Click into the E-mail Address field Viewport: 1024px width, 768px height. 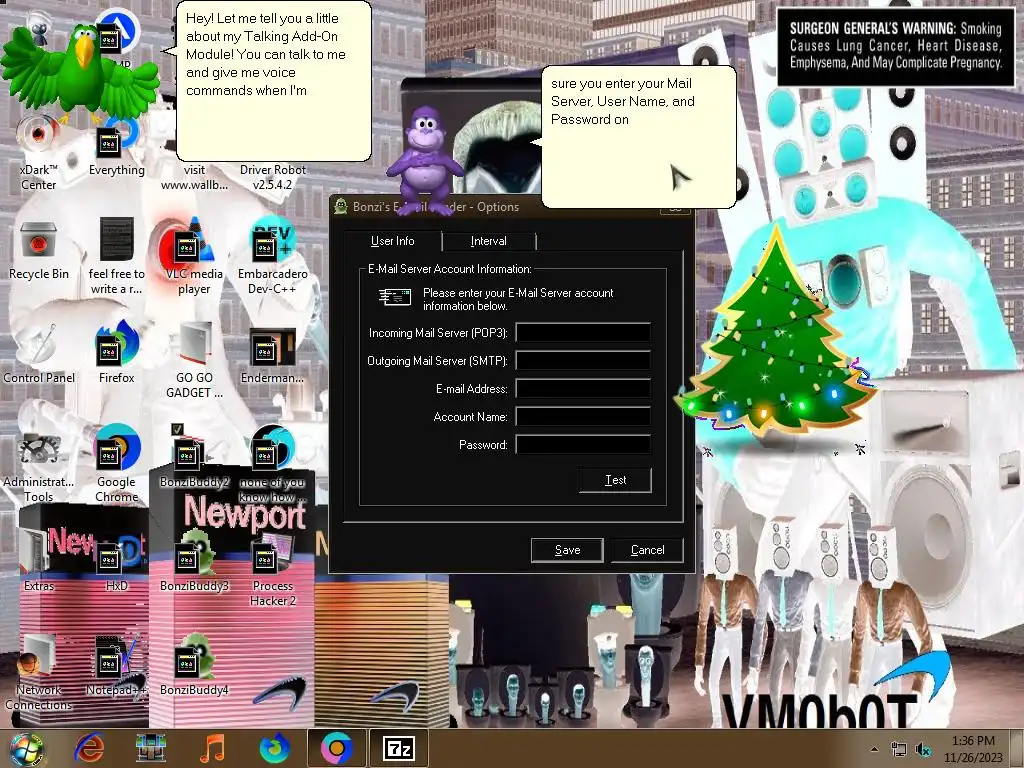tap(583, 389)
